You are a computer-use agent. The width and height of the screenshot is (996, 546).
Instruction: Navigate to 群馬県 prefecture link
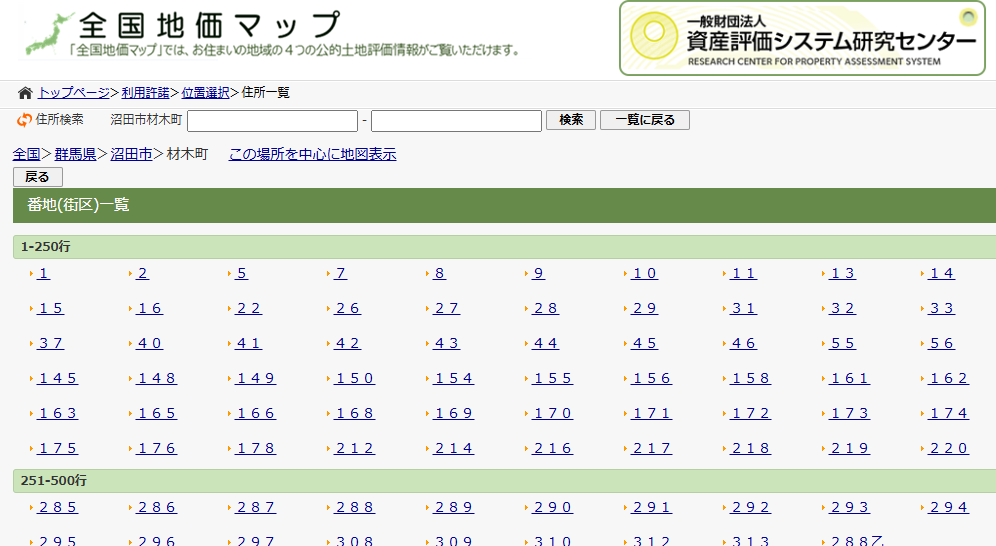click(76, 154)
